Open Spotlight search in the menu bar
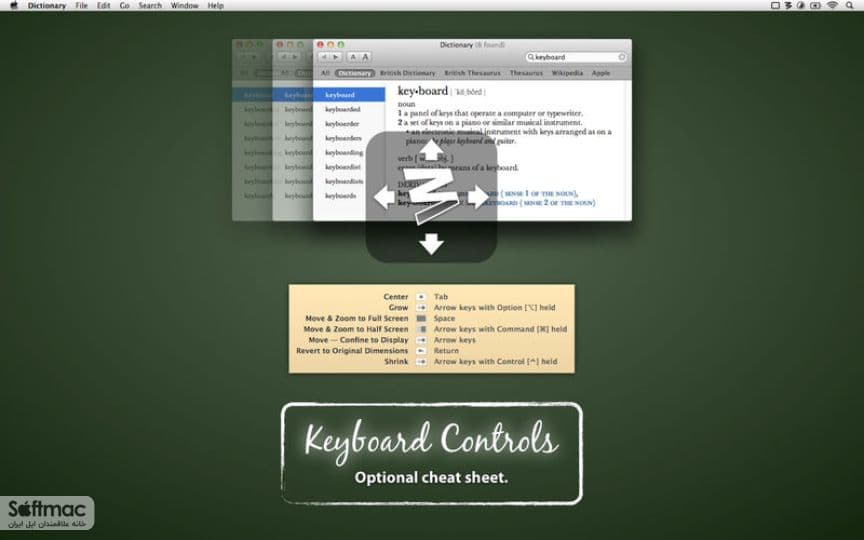864x540 pixels. 850,6
